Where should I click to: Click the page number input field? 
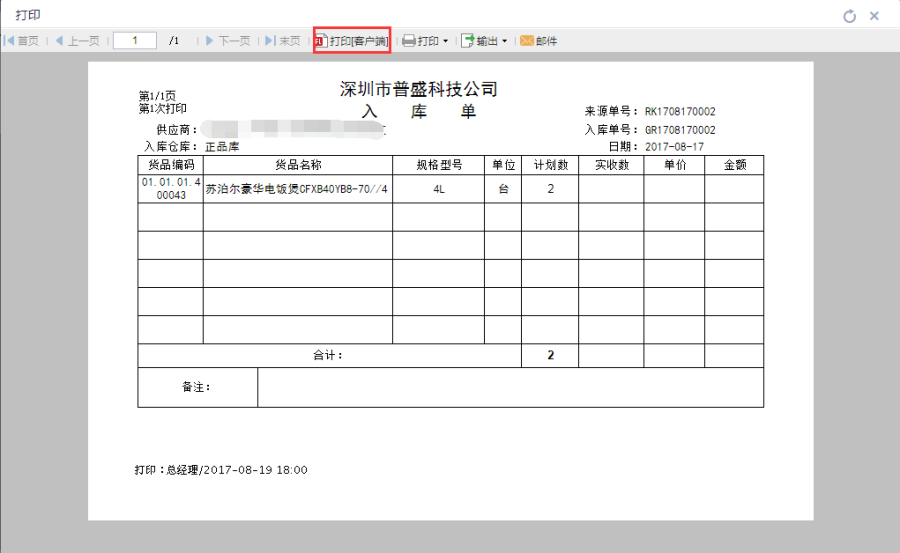pos(134,41)
